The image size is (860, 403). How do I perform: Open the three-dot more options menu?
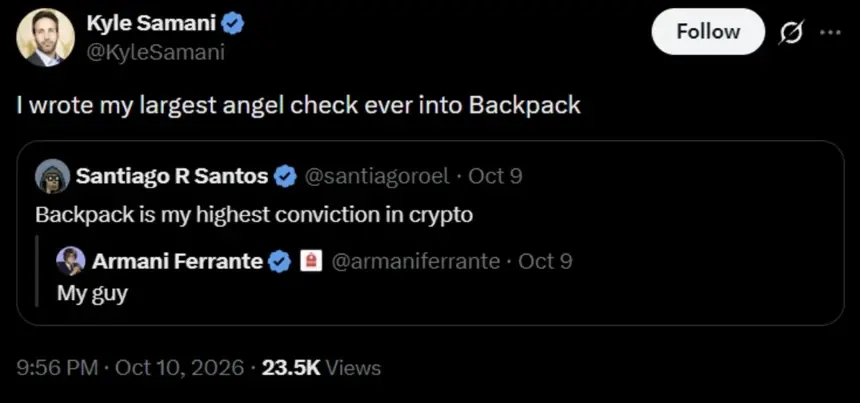(x=830, y=32)
